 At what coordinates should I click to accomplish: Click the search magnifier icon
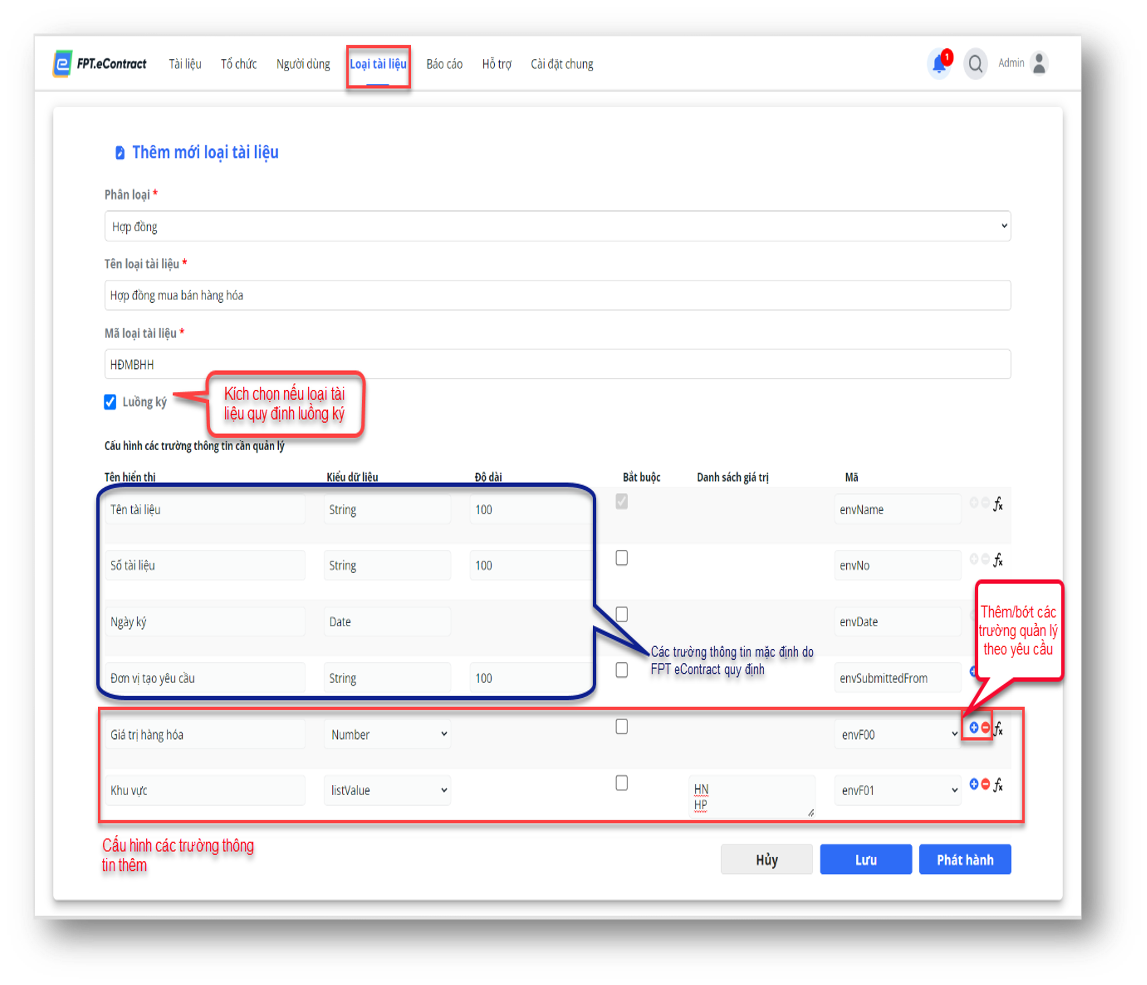(975, 64)
